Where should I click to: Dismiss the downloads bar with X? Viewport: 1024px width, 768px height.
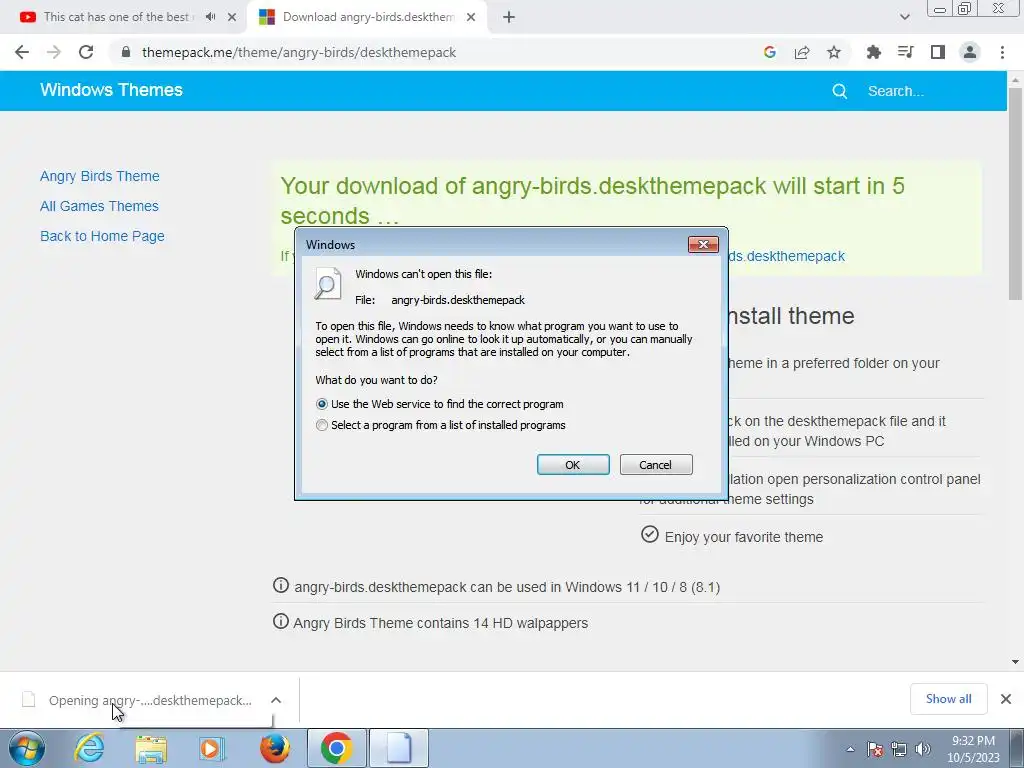[x=1006, y=699]
